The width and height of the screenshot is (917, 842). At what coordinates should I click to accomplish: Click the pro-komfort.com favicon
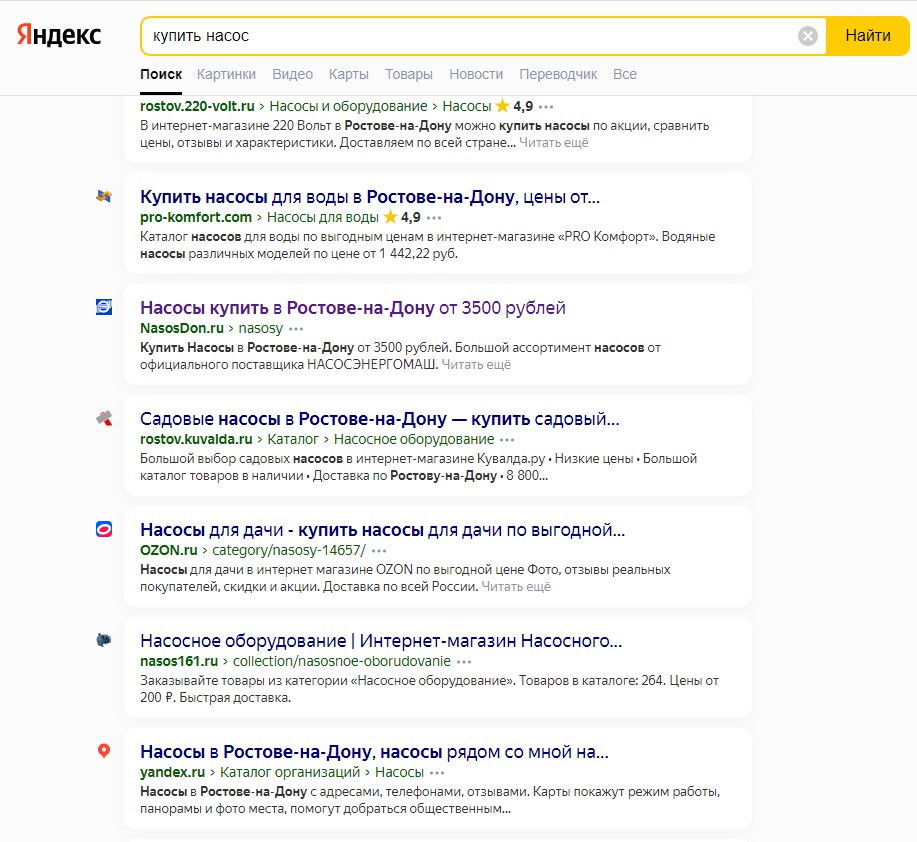pos(104,196)
